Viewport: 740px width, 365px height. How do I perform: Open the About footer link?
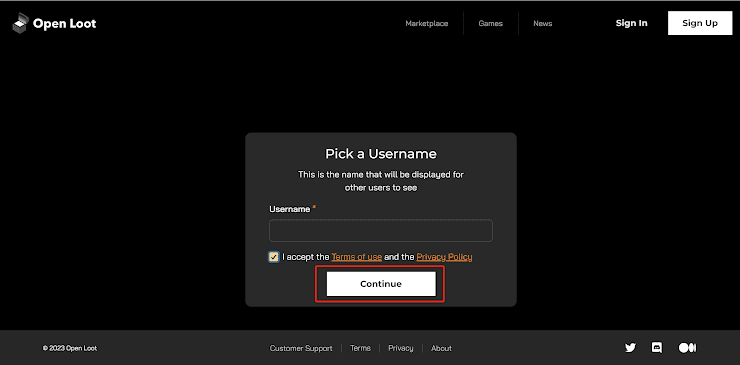click(x=441, y=348)
